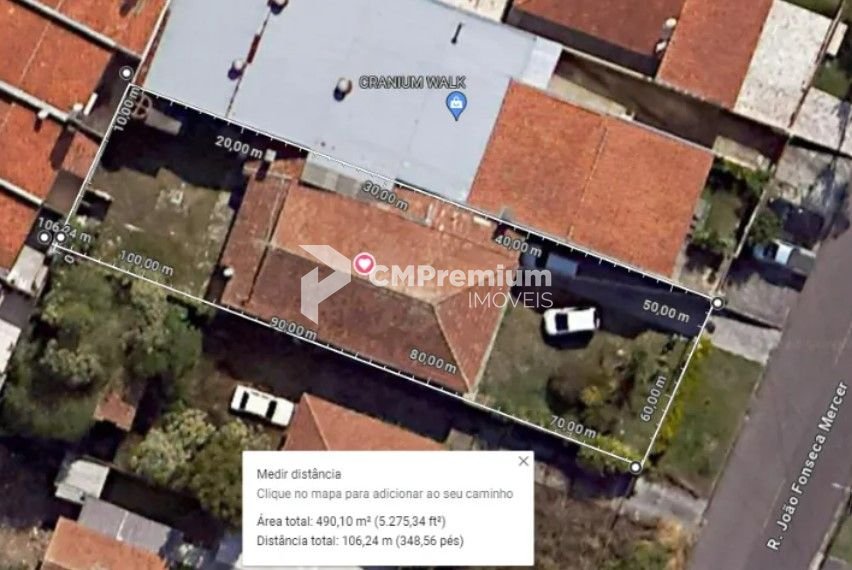Screen dimensions: 852x570
Task: Click the 60,00 m marker on right edge
Action: (x=653, y=398)
